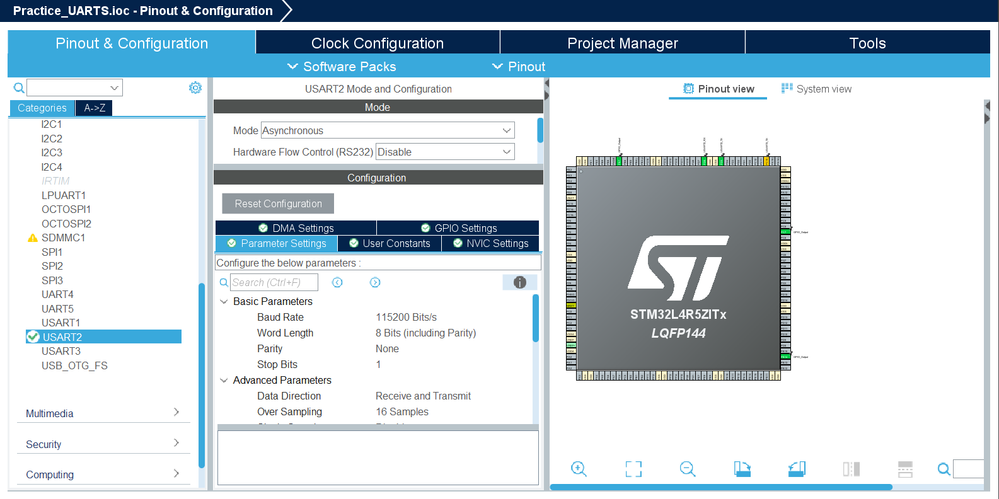This screenshot has width=999, height=499.
Task: Click the parameter info icon
Action: pos(520,282)
